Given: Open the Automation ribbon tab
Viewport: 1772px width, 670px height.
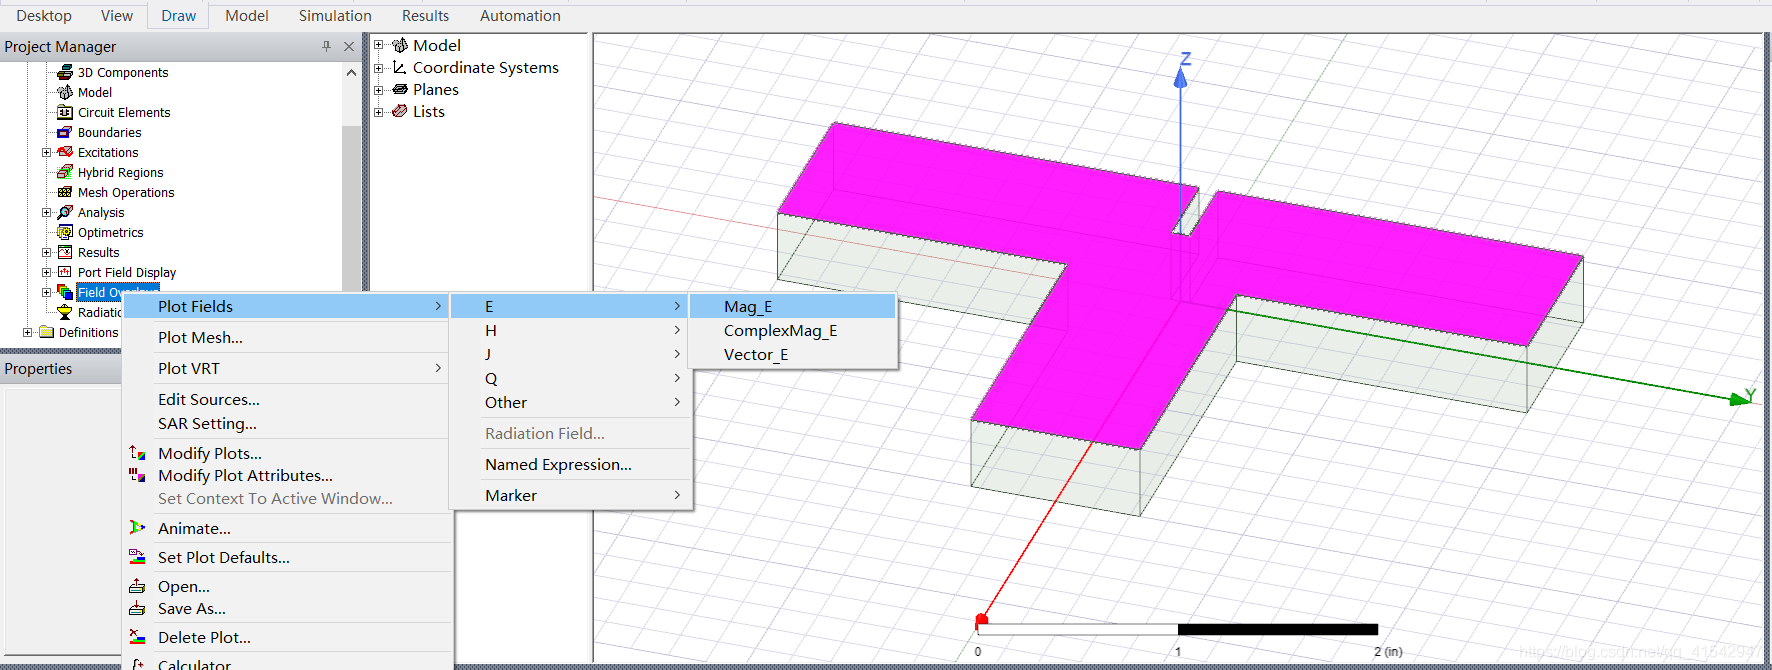Looking at the screenshot, I should tap(520, 16).
